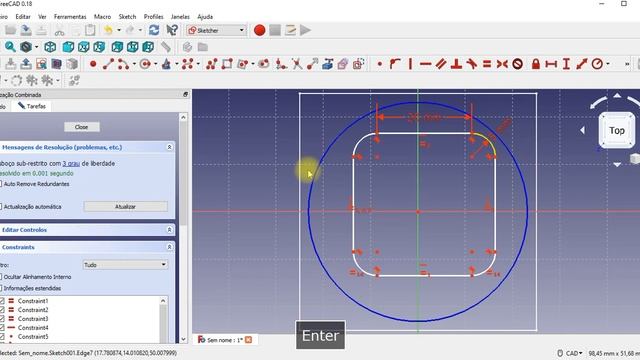Open the Sketcher workbench dropdown
The height and width of the screenshot is (360, 640).
216,30
